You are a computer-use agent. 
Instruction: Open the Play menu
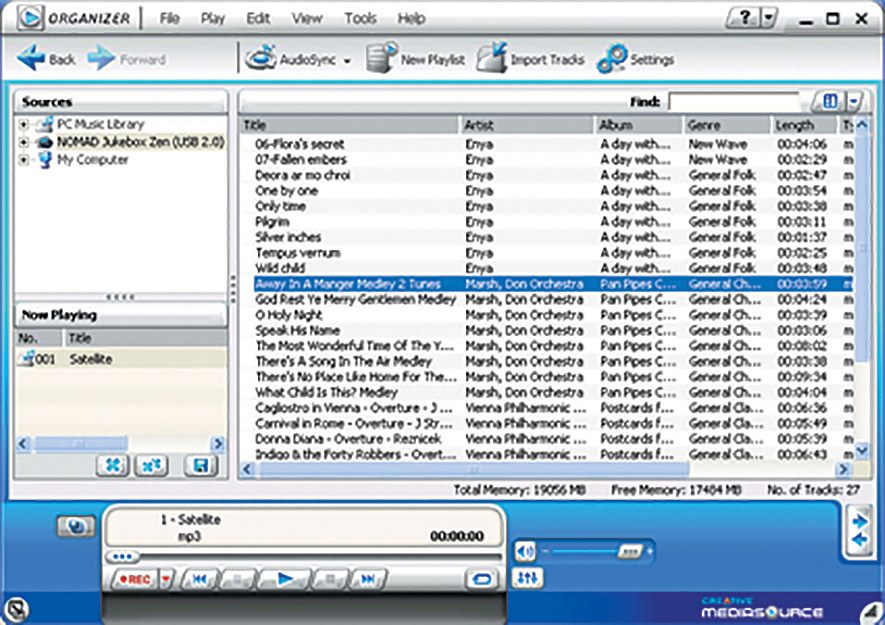213,18
